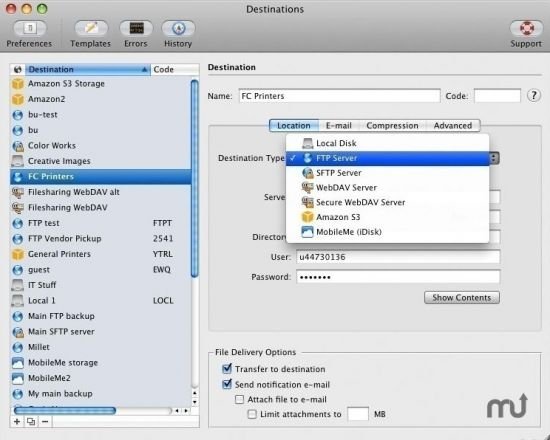550x440 pixels.
Task: Choose Local Disk from type menu
Action: (x=388, y=143)
